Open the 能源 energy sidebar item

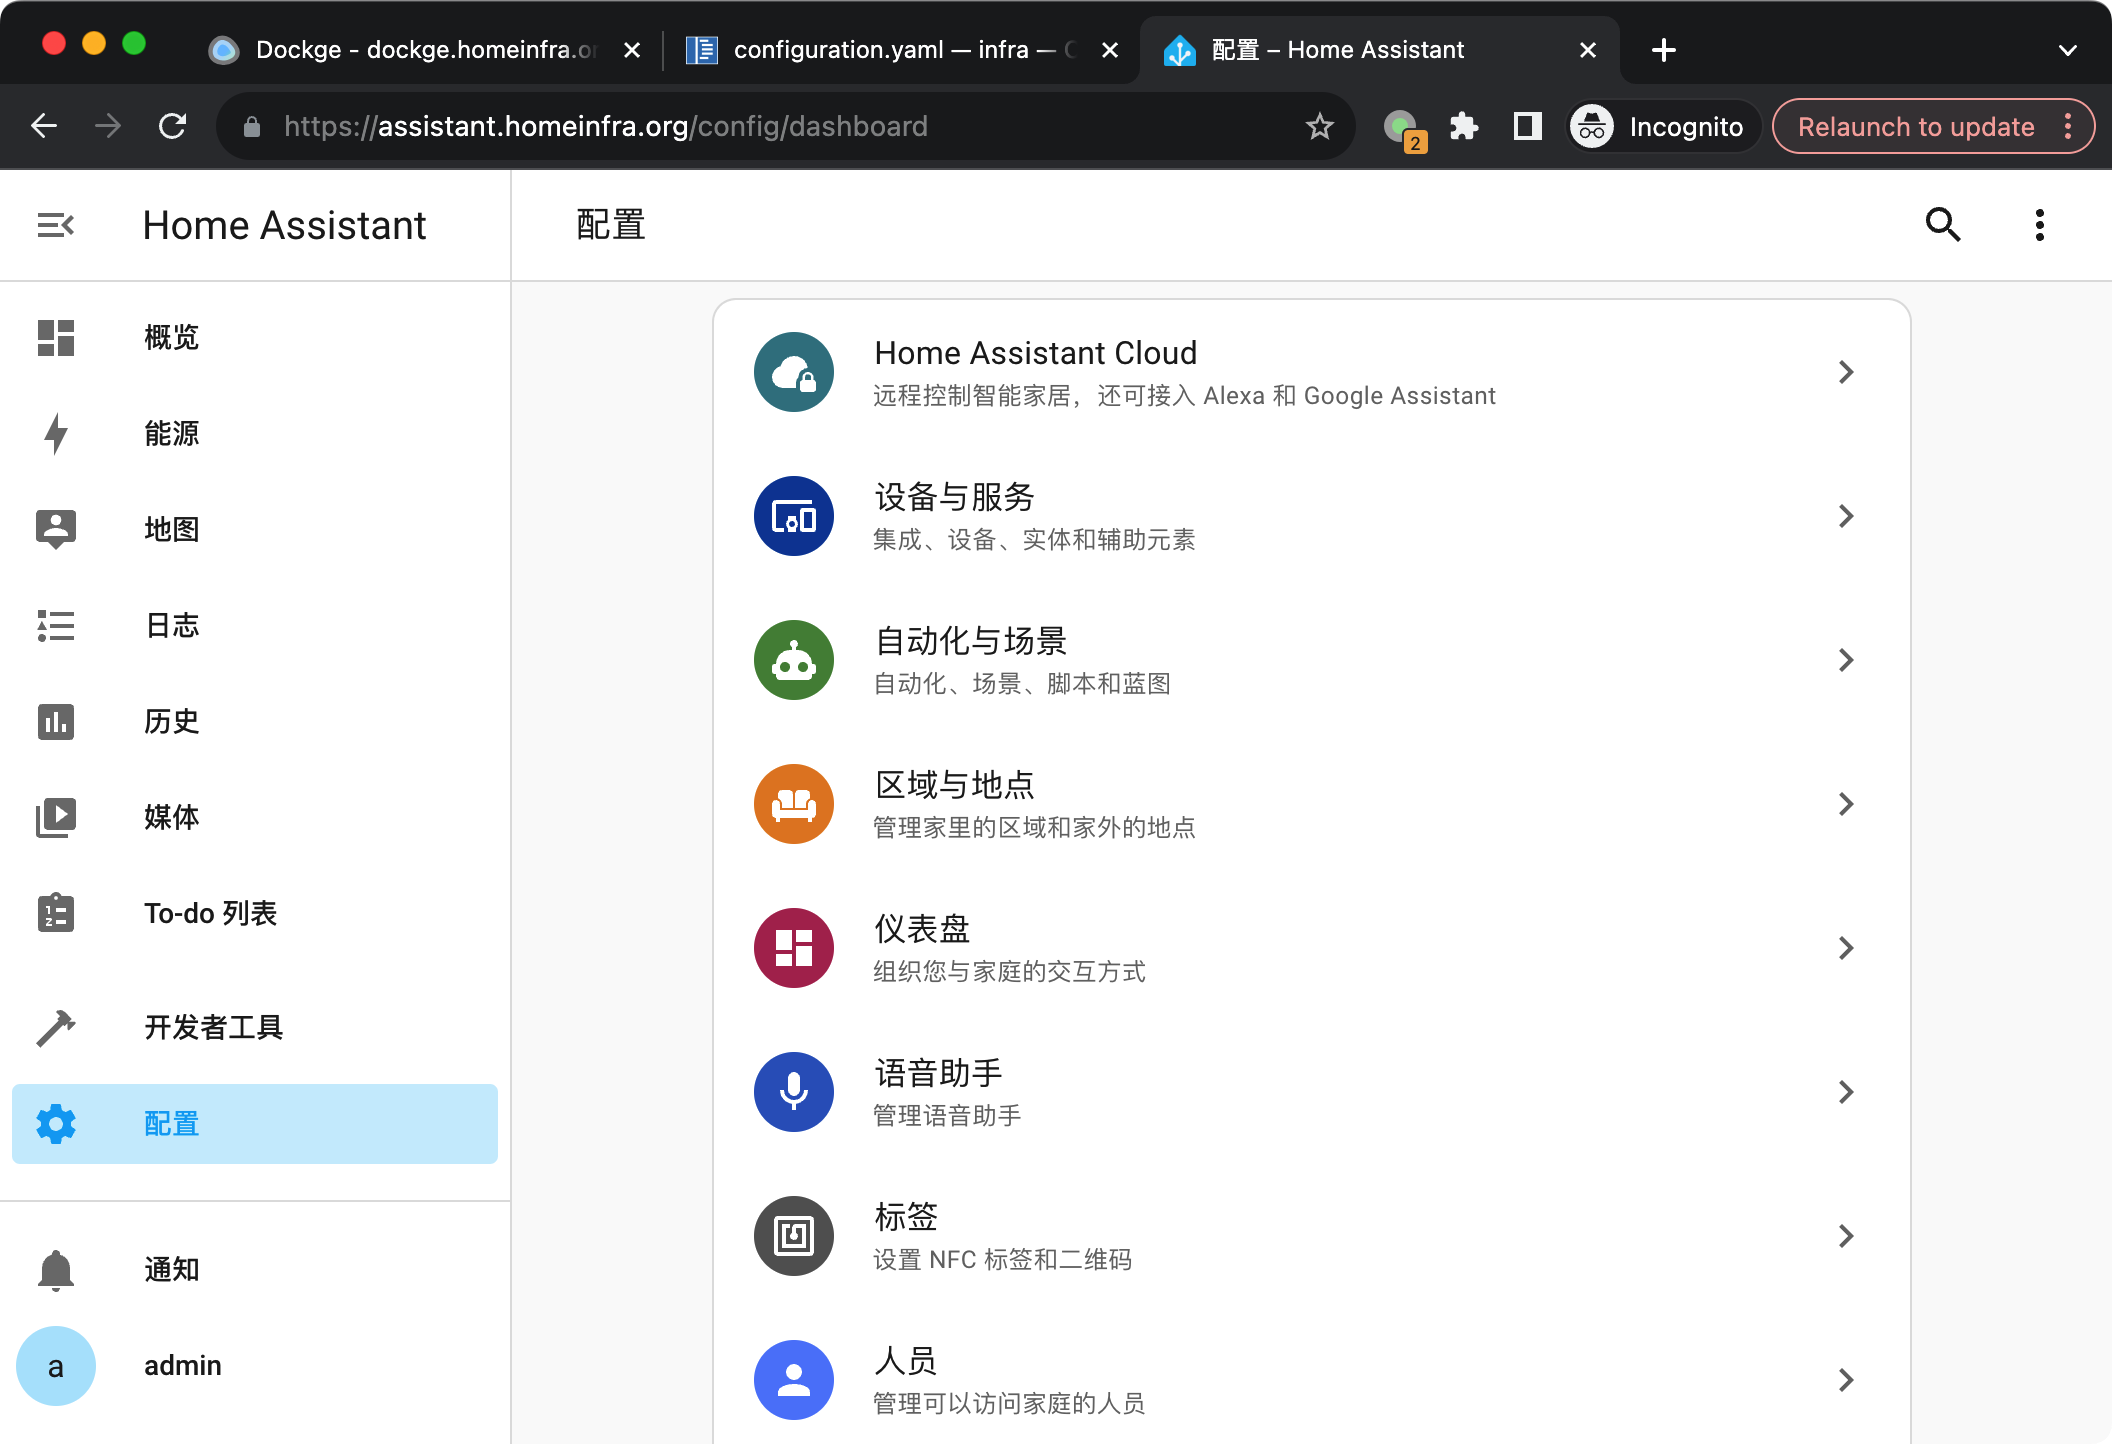click(x=170, y=433)
